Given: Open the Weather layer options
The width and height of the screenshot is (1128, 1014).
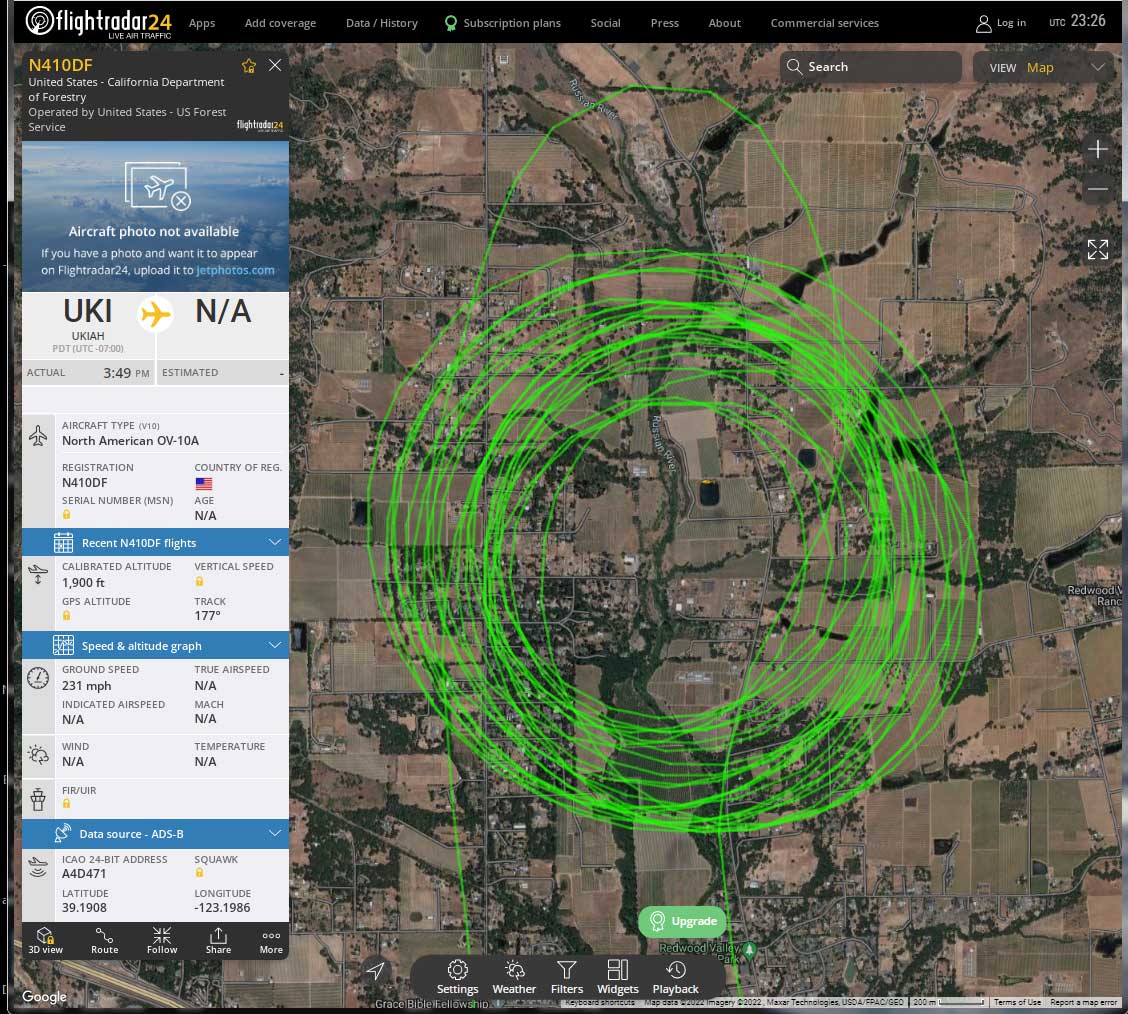Looking at the screenshot, I should 514,976.
